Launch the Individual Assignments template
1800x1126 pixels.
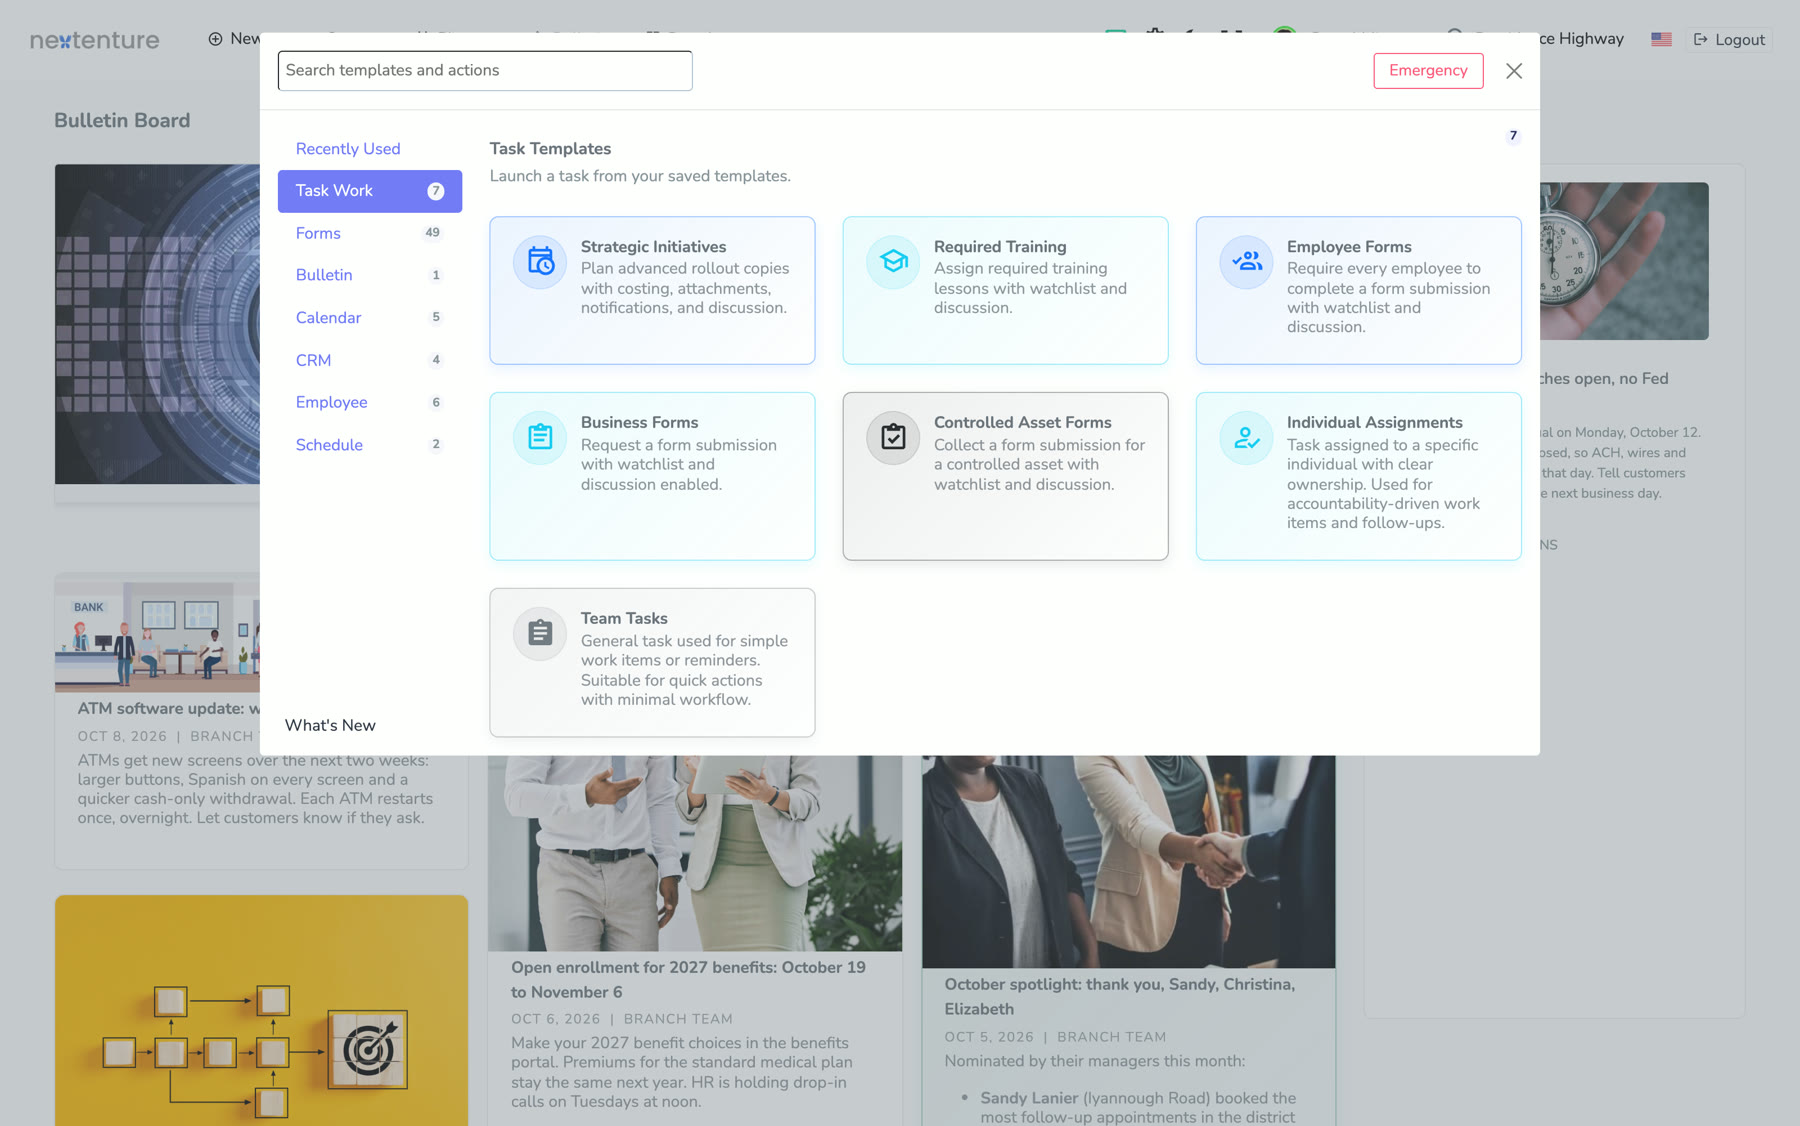[1358, 476]
